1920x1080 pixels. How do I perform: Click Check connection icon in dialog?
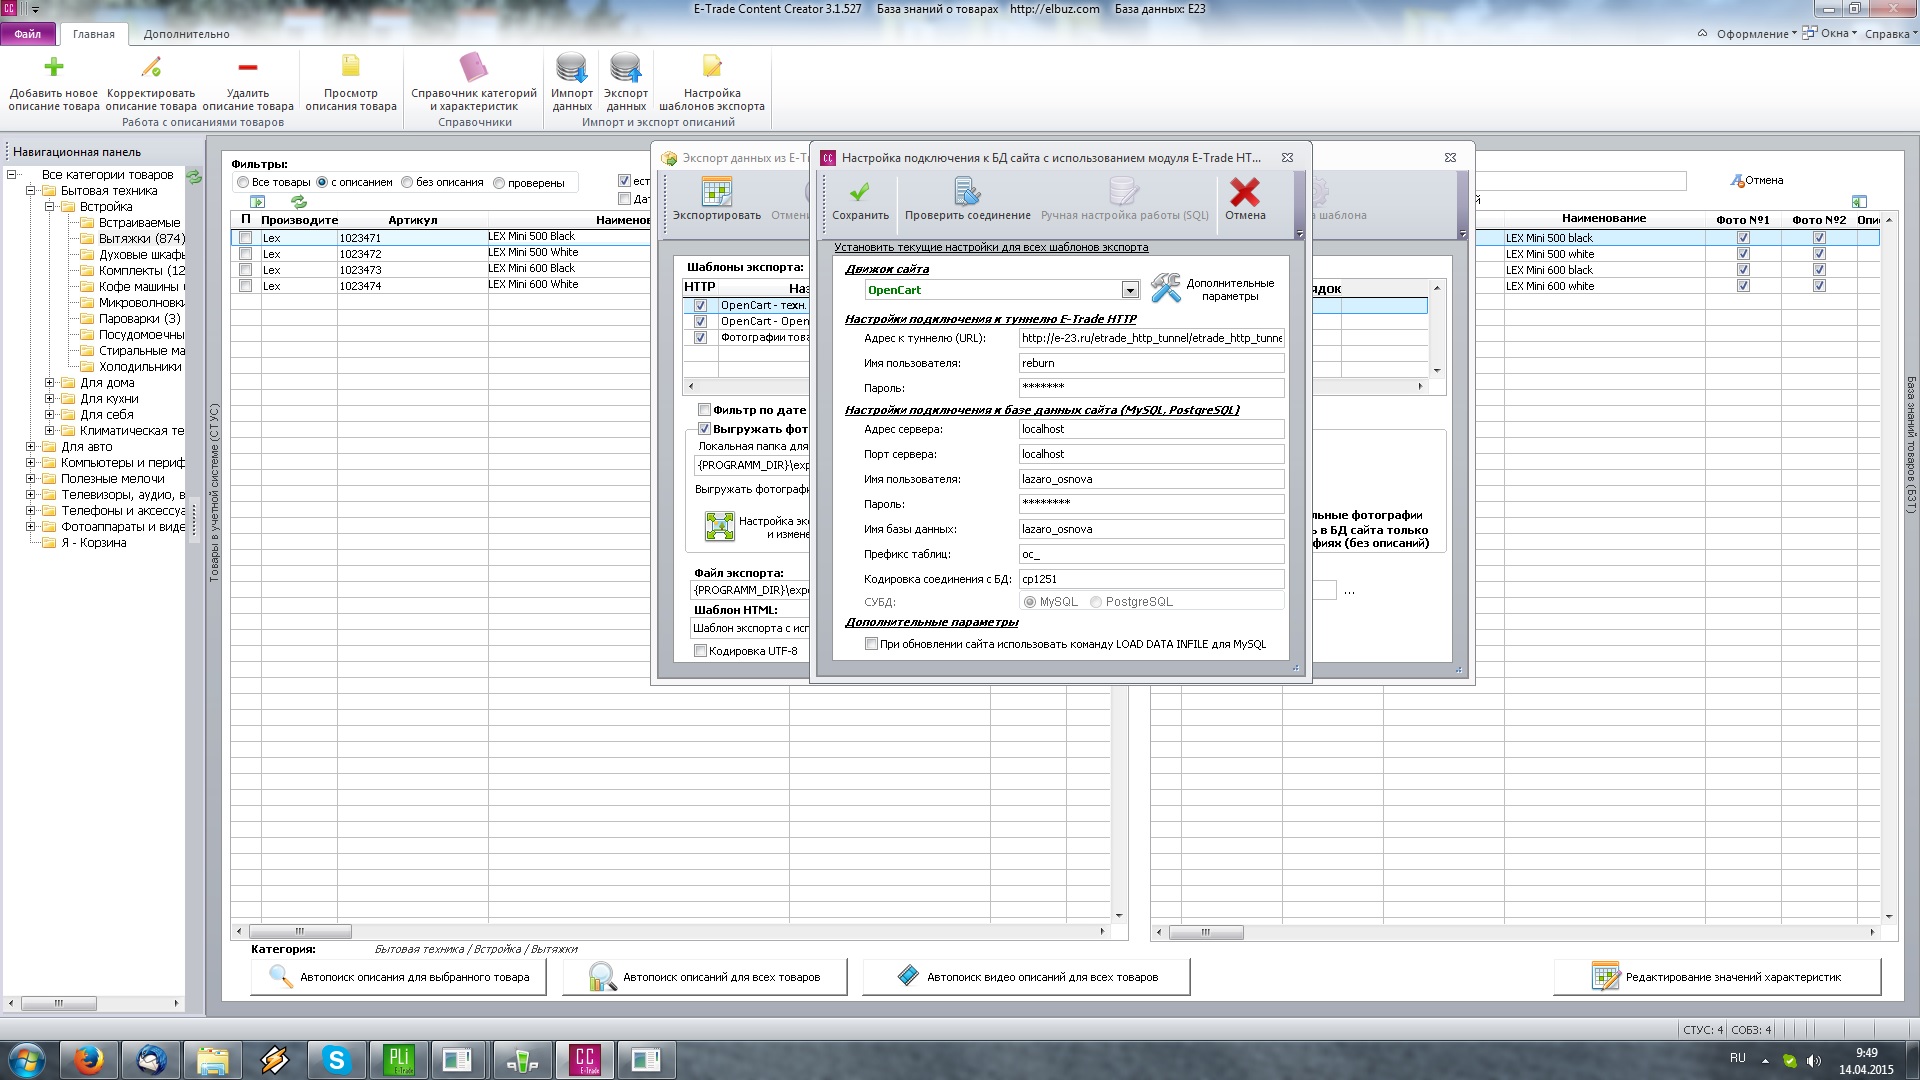click(967, 191)
